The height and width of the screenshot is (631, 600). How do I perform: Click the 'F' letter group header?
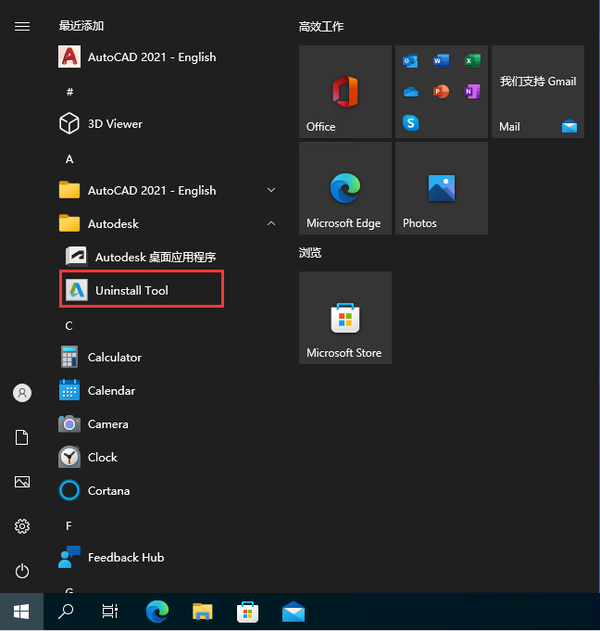pos(69,526)
